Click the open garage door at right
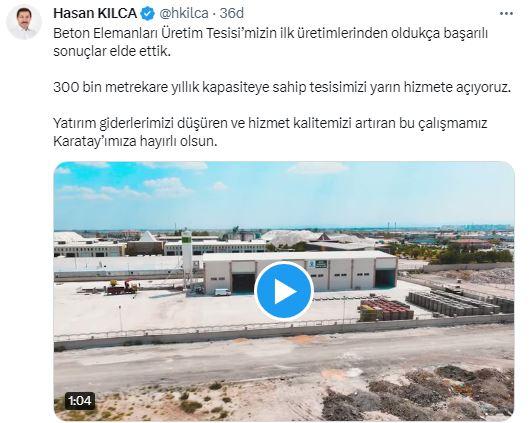The width and height of the screenshot is (530, 423). point(385,278)
